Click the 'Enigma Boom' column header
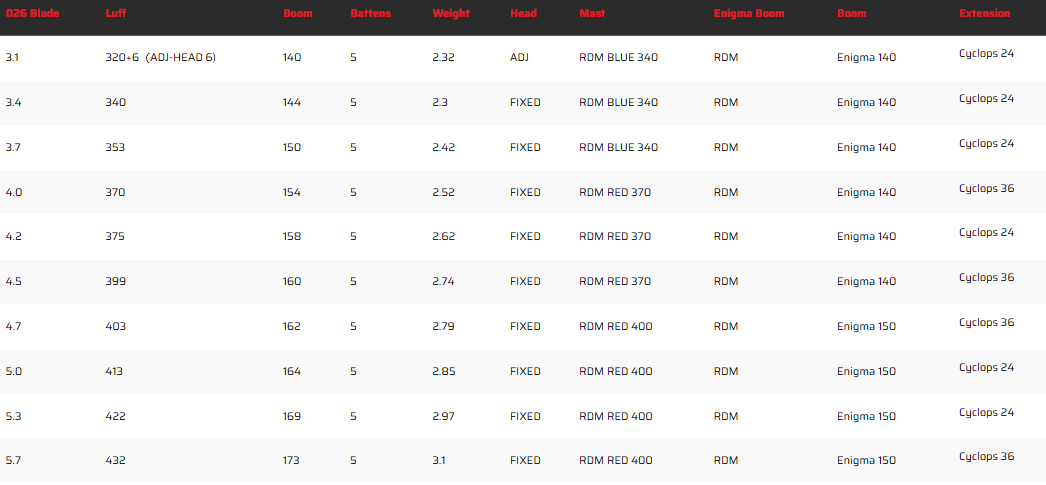This screenshot has height=485, width=1046. (748, 13)
